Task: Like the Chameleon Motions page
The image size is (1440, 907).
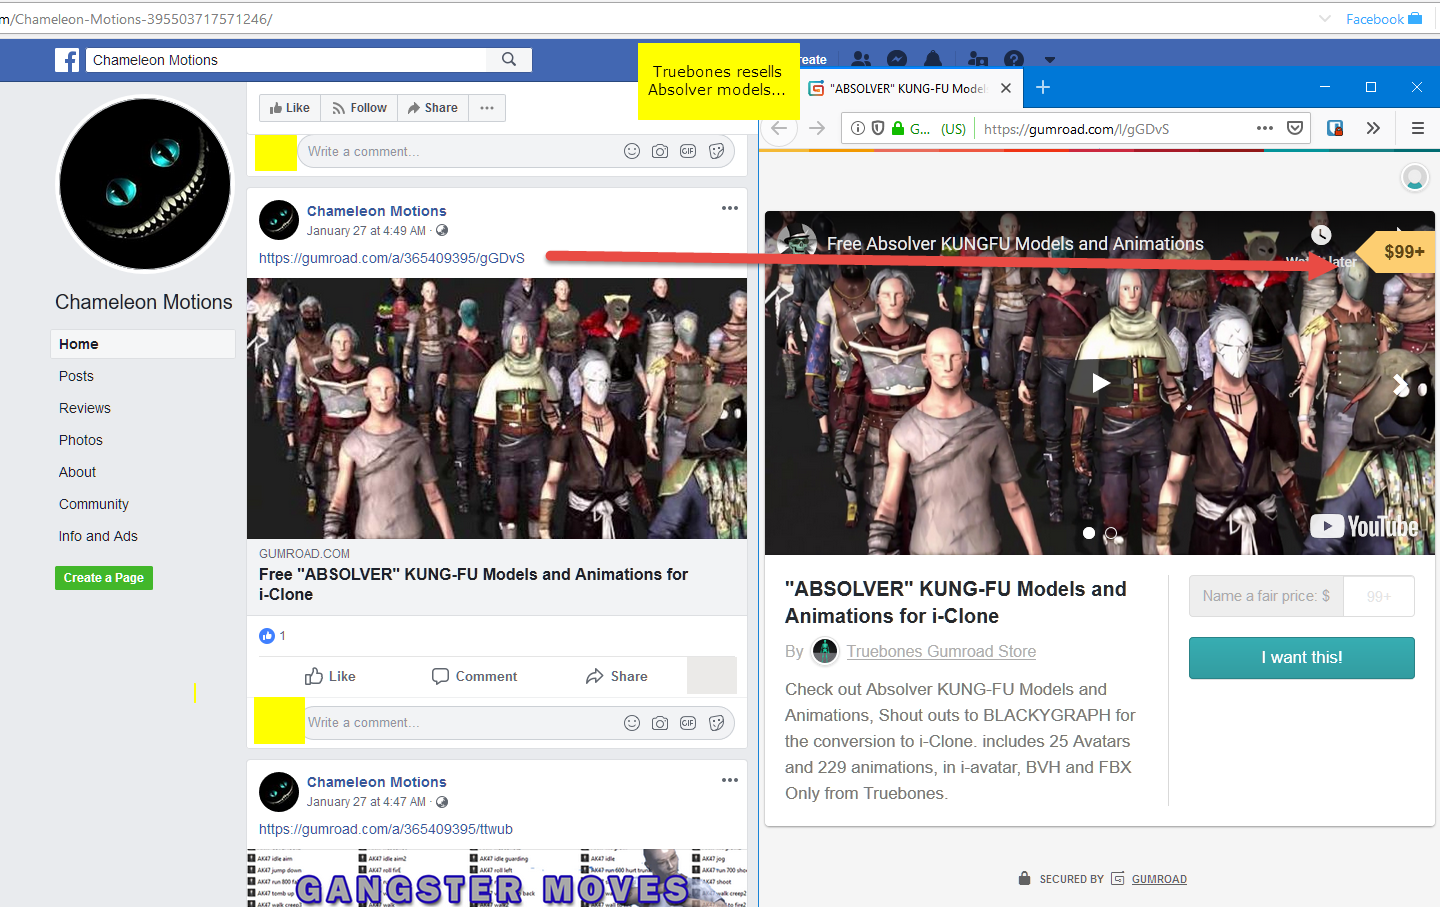Action: click(x=290, y=108)
